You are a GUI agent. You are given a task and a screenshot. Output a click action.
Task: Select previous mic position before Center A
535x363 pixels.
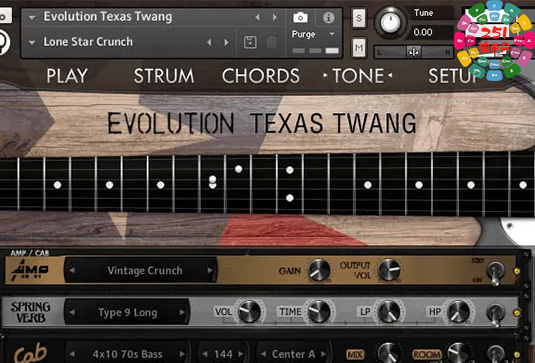263,354
